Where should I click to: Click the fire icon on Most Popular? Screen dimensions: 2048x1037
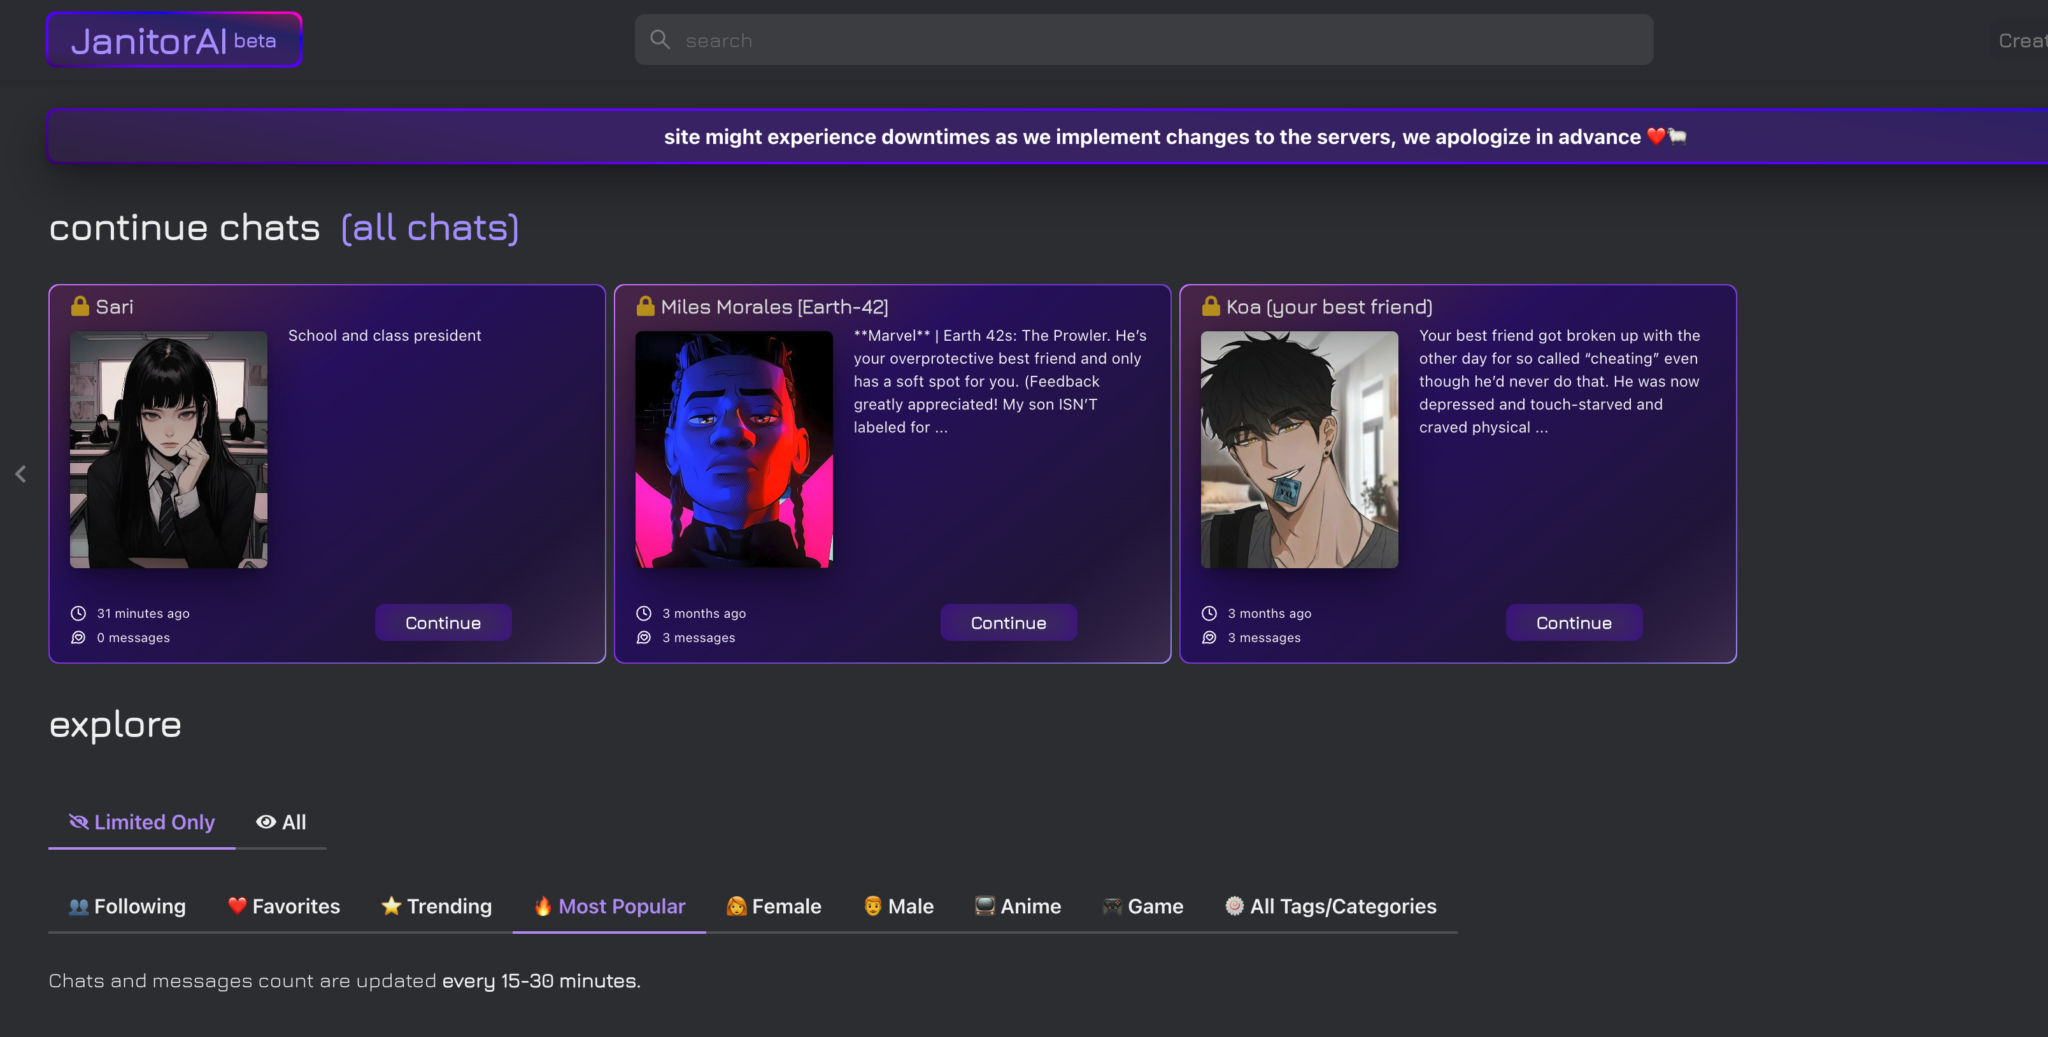pyautogui.click(x=543, y=907)
